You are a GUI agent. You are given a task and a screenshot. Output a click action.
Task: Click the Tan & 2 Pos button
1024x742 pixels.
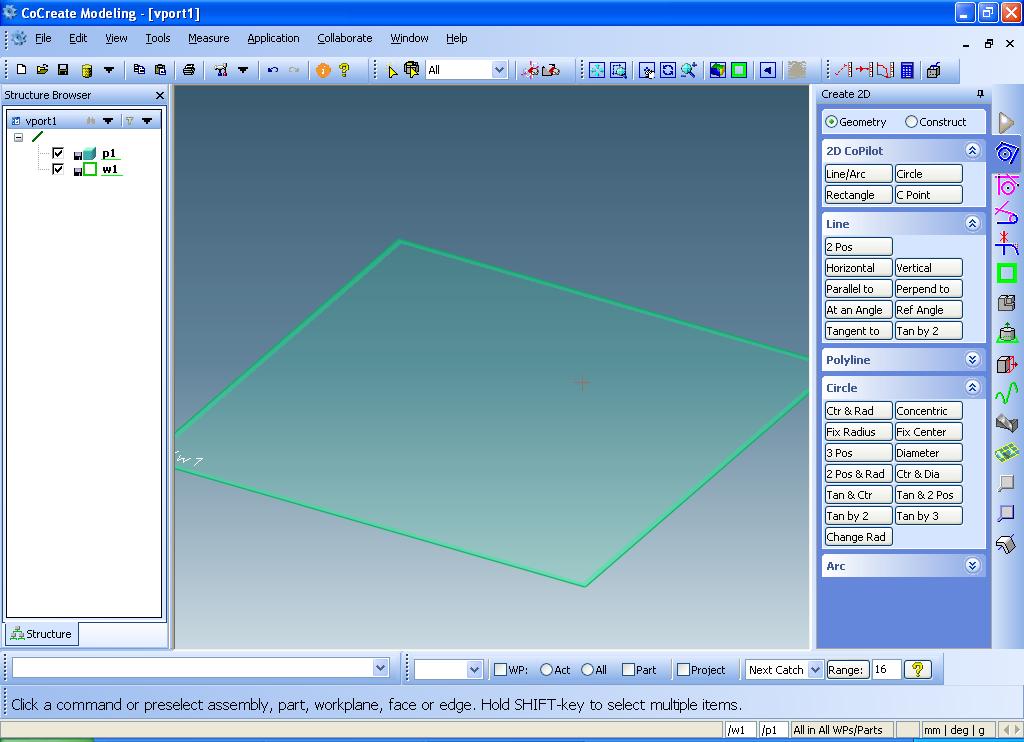(928, 494)
